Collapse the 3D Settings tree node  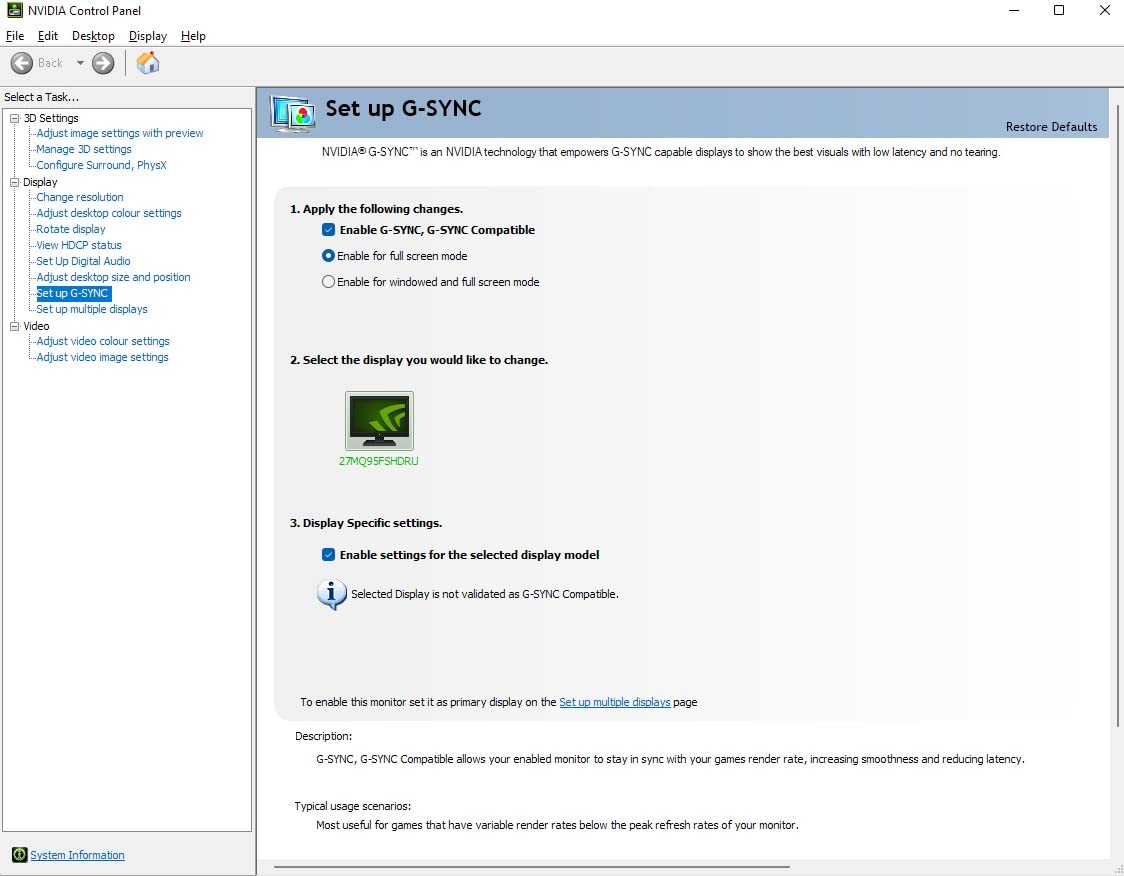point(14,118)
